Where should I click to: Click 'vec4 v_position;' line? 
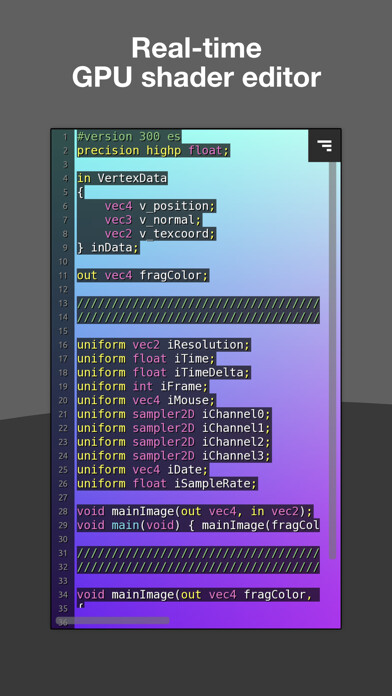pyautogui.click(x=160, y=206)
